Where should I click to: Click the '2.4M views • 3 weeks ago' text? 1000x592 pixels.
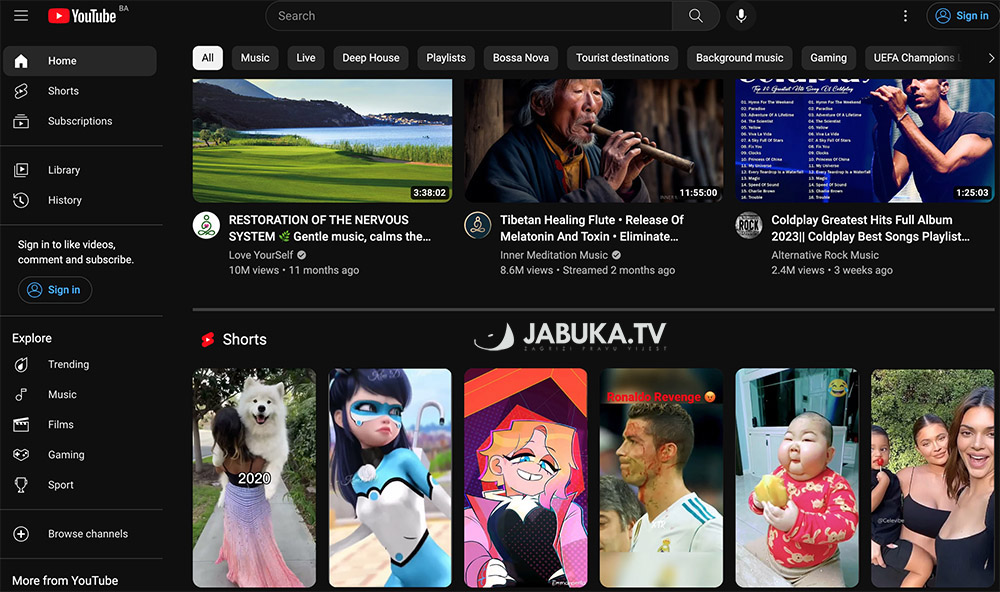(x=832, y=270)
